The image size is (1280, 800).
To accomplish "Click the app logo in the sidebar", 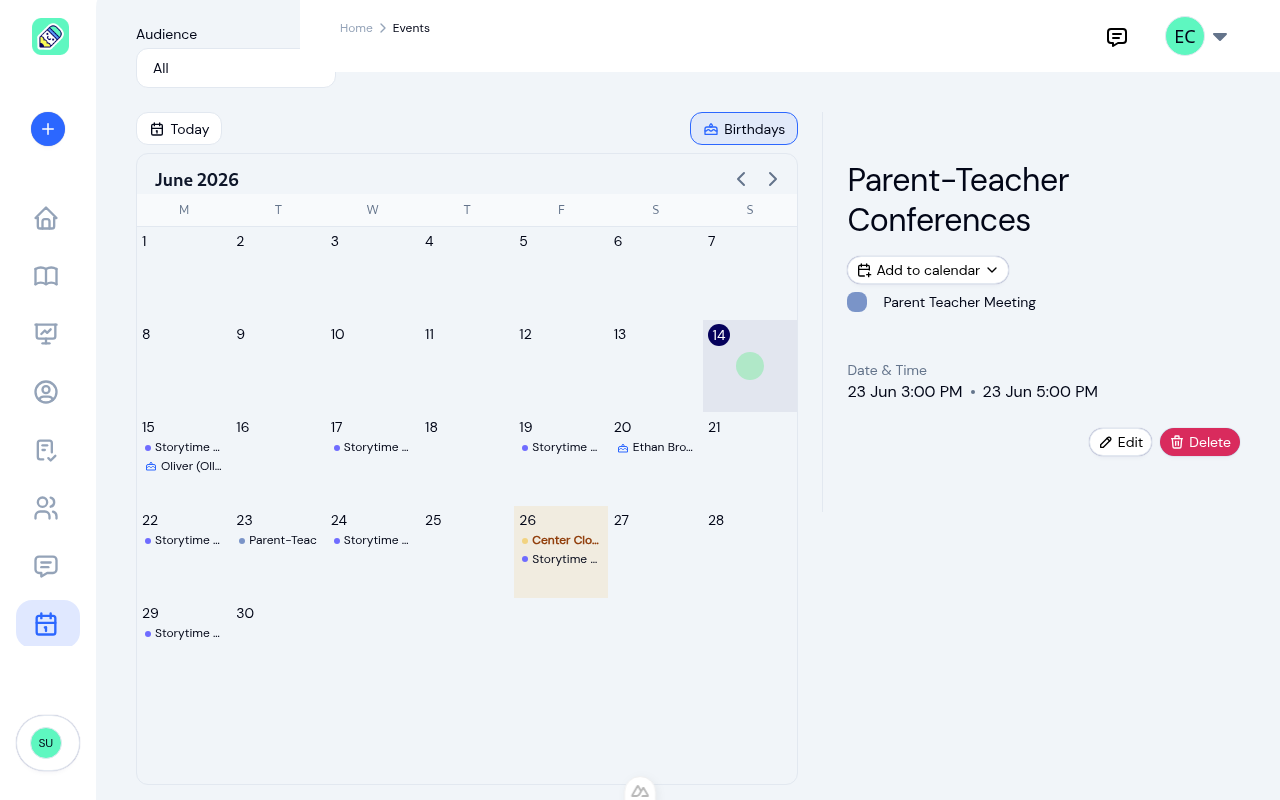I will pyautogui.click(x=50, y=37).
